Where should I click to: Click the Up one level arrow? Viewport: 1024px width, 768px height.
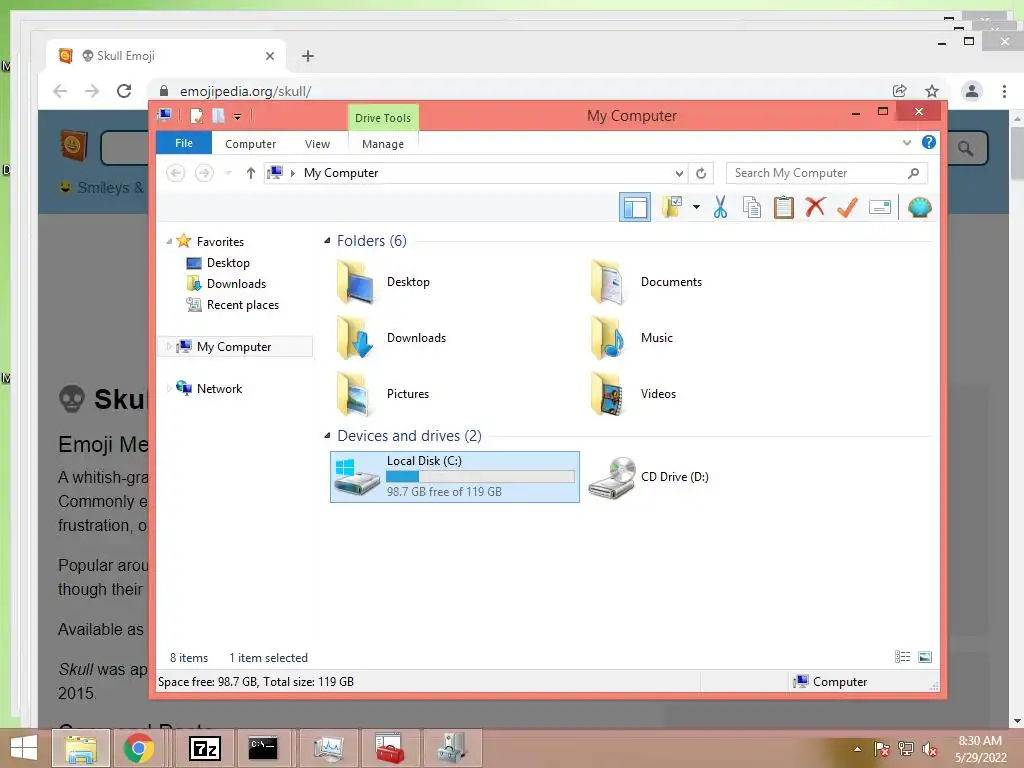pos(250,173)
